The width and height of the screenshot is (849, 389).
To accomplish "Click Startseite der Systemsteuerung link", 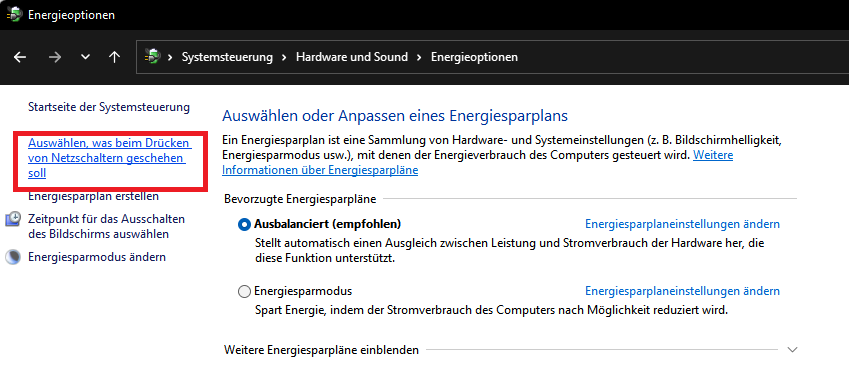I will pyautogui.click(x=109, y=107).
